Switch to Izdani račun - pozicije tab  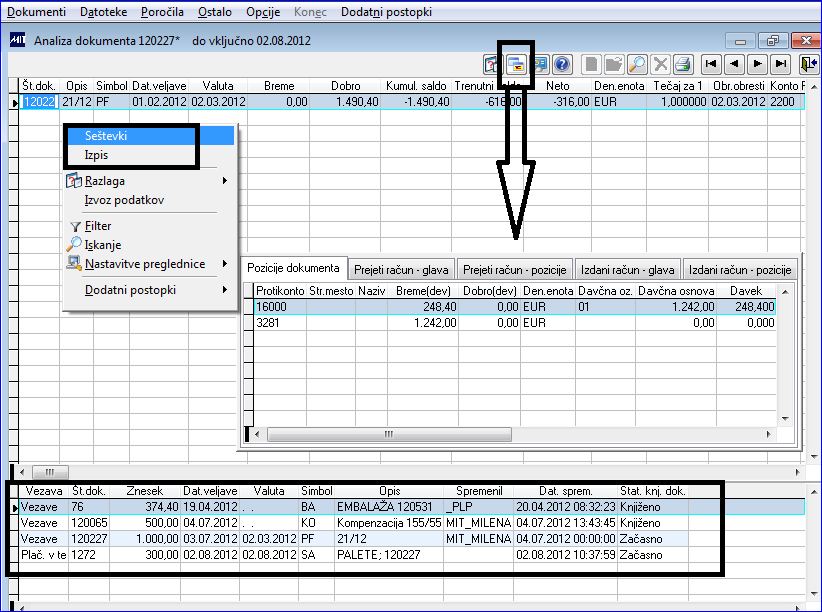click(740, 270)
